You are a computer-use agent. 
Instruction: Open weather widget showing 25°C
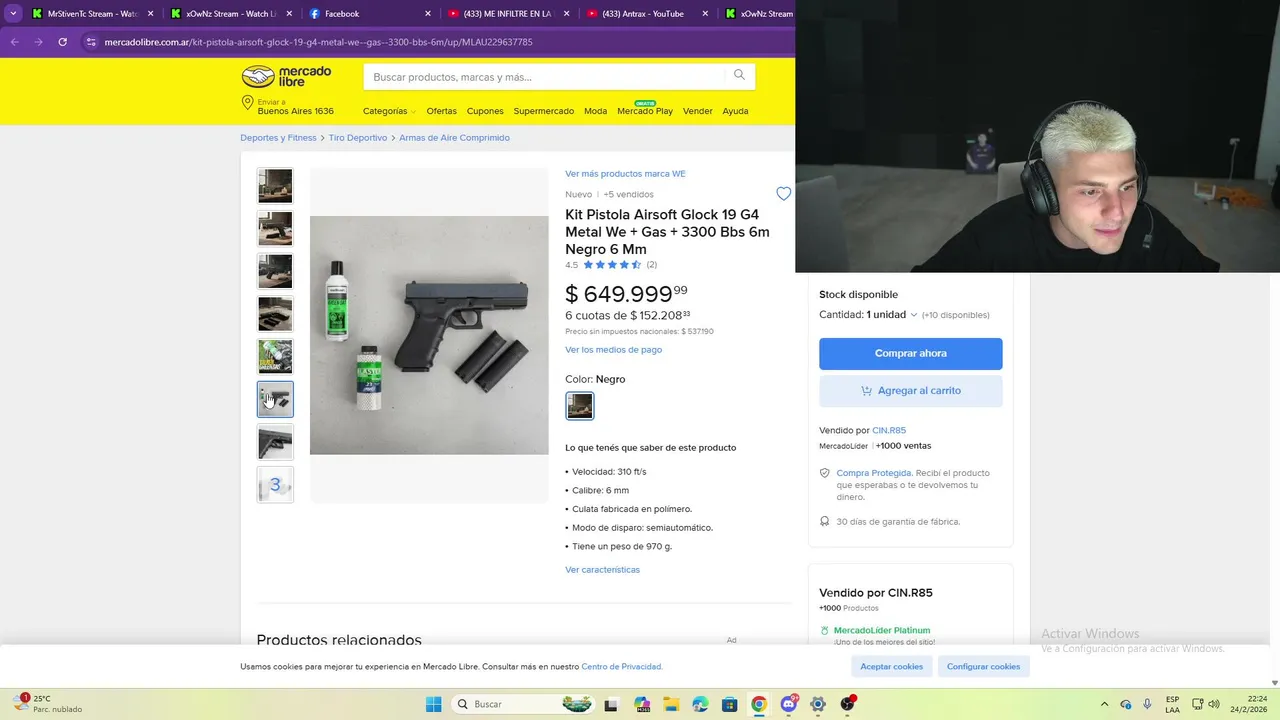[x=47, y=704]
